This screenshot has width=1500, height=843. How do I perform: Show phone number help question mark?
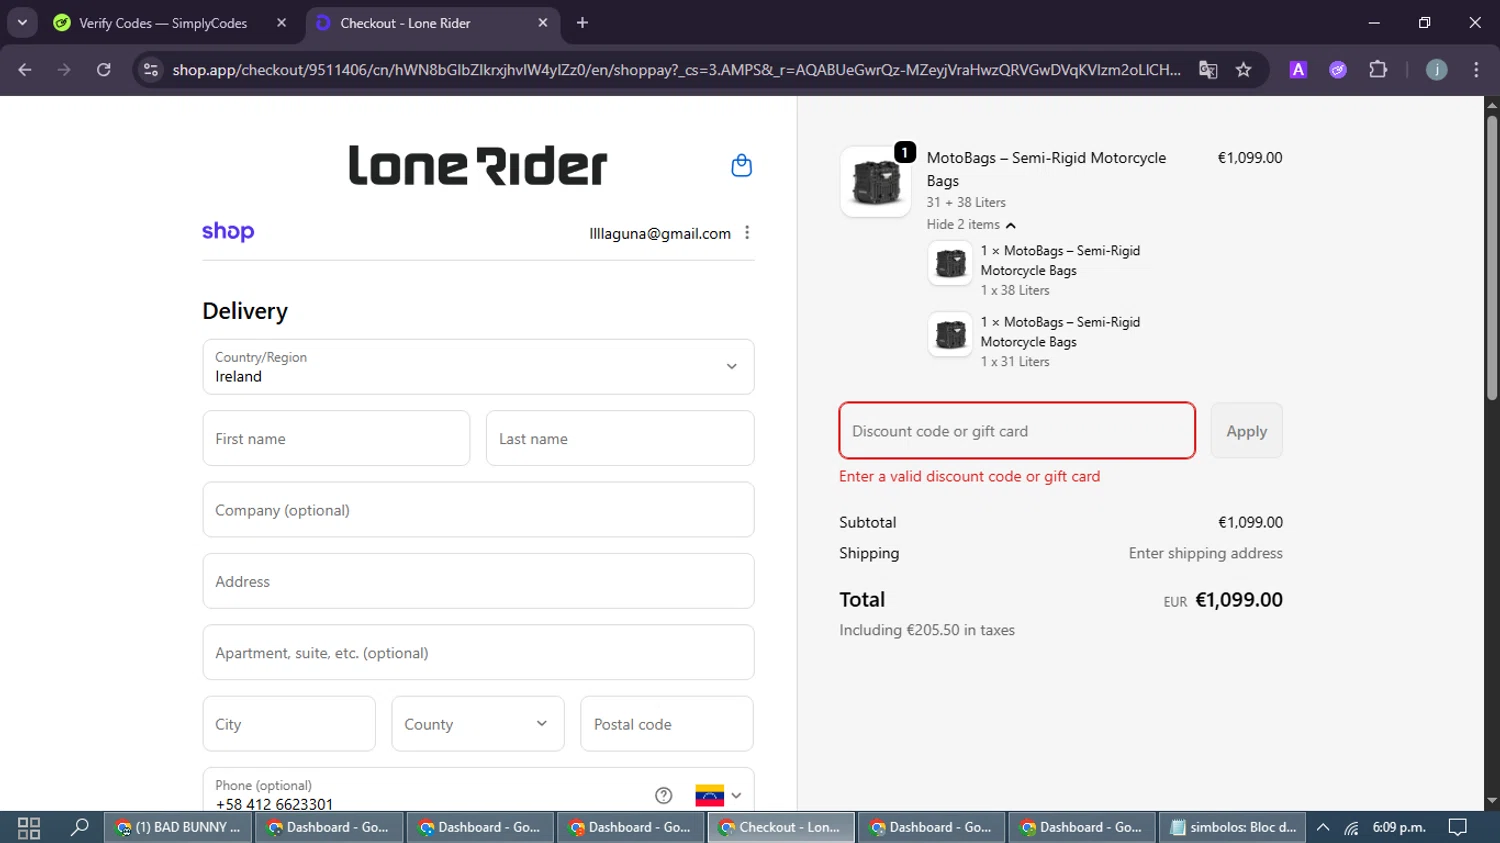[663, 795]
